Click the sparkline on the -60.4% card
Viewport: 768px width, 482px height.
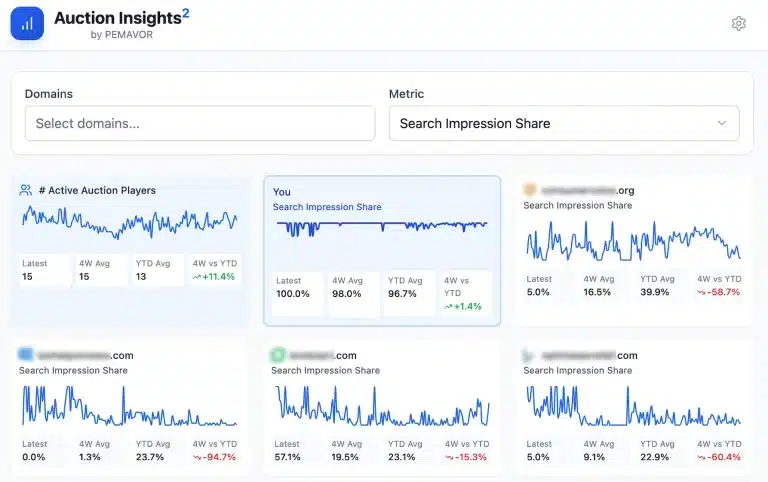[633, 406]
